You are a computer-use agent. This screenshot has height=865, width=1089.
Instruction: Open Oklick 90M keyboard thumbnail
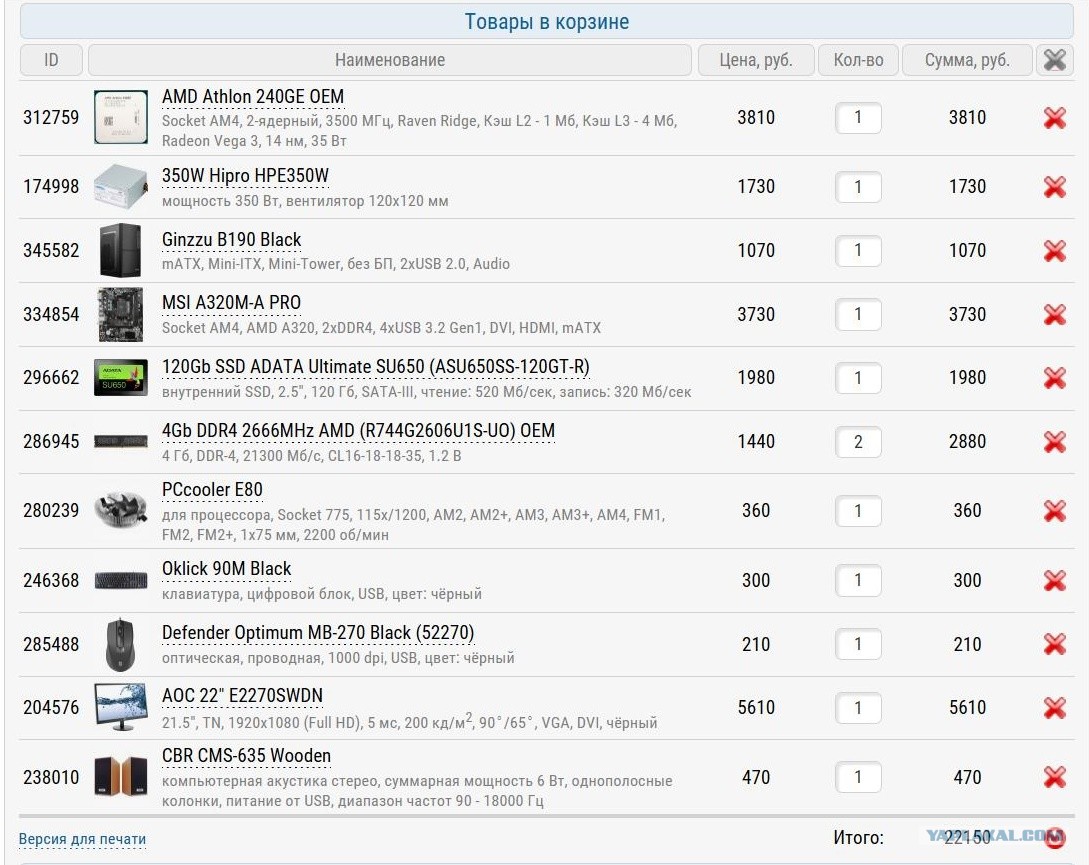pos(121,580)
